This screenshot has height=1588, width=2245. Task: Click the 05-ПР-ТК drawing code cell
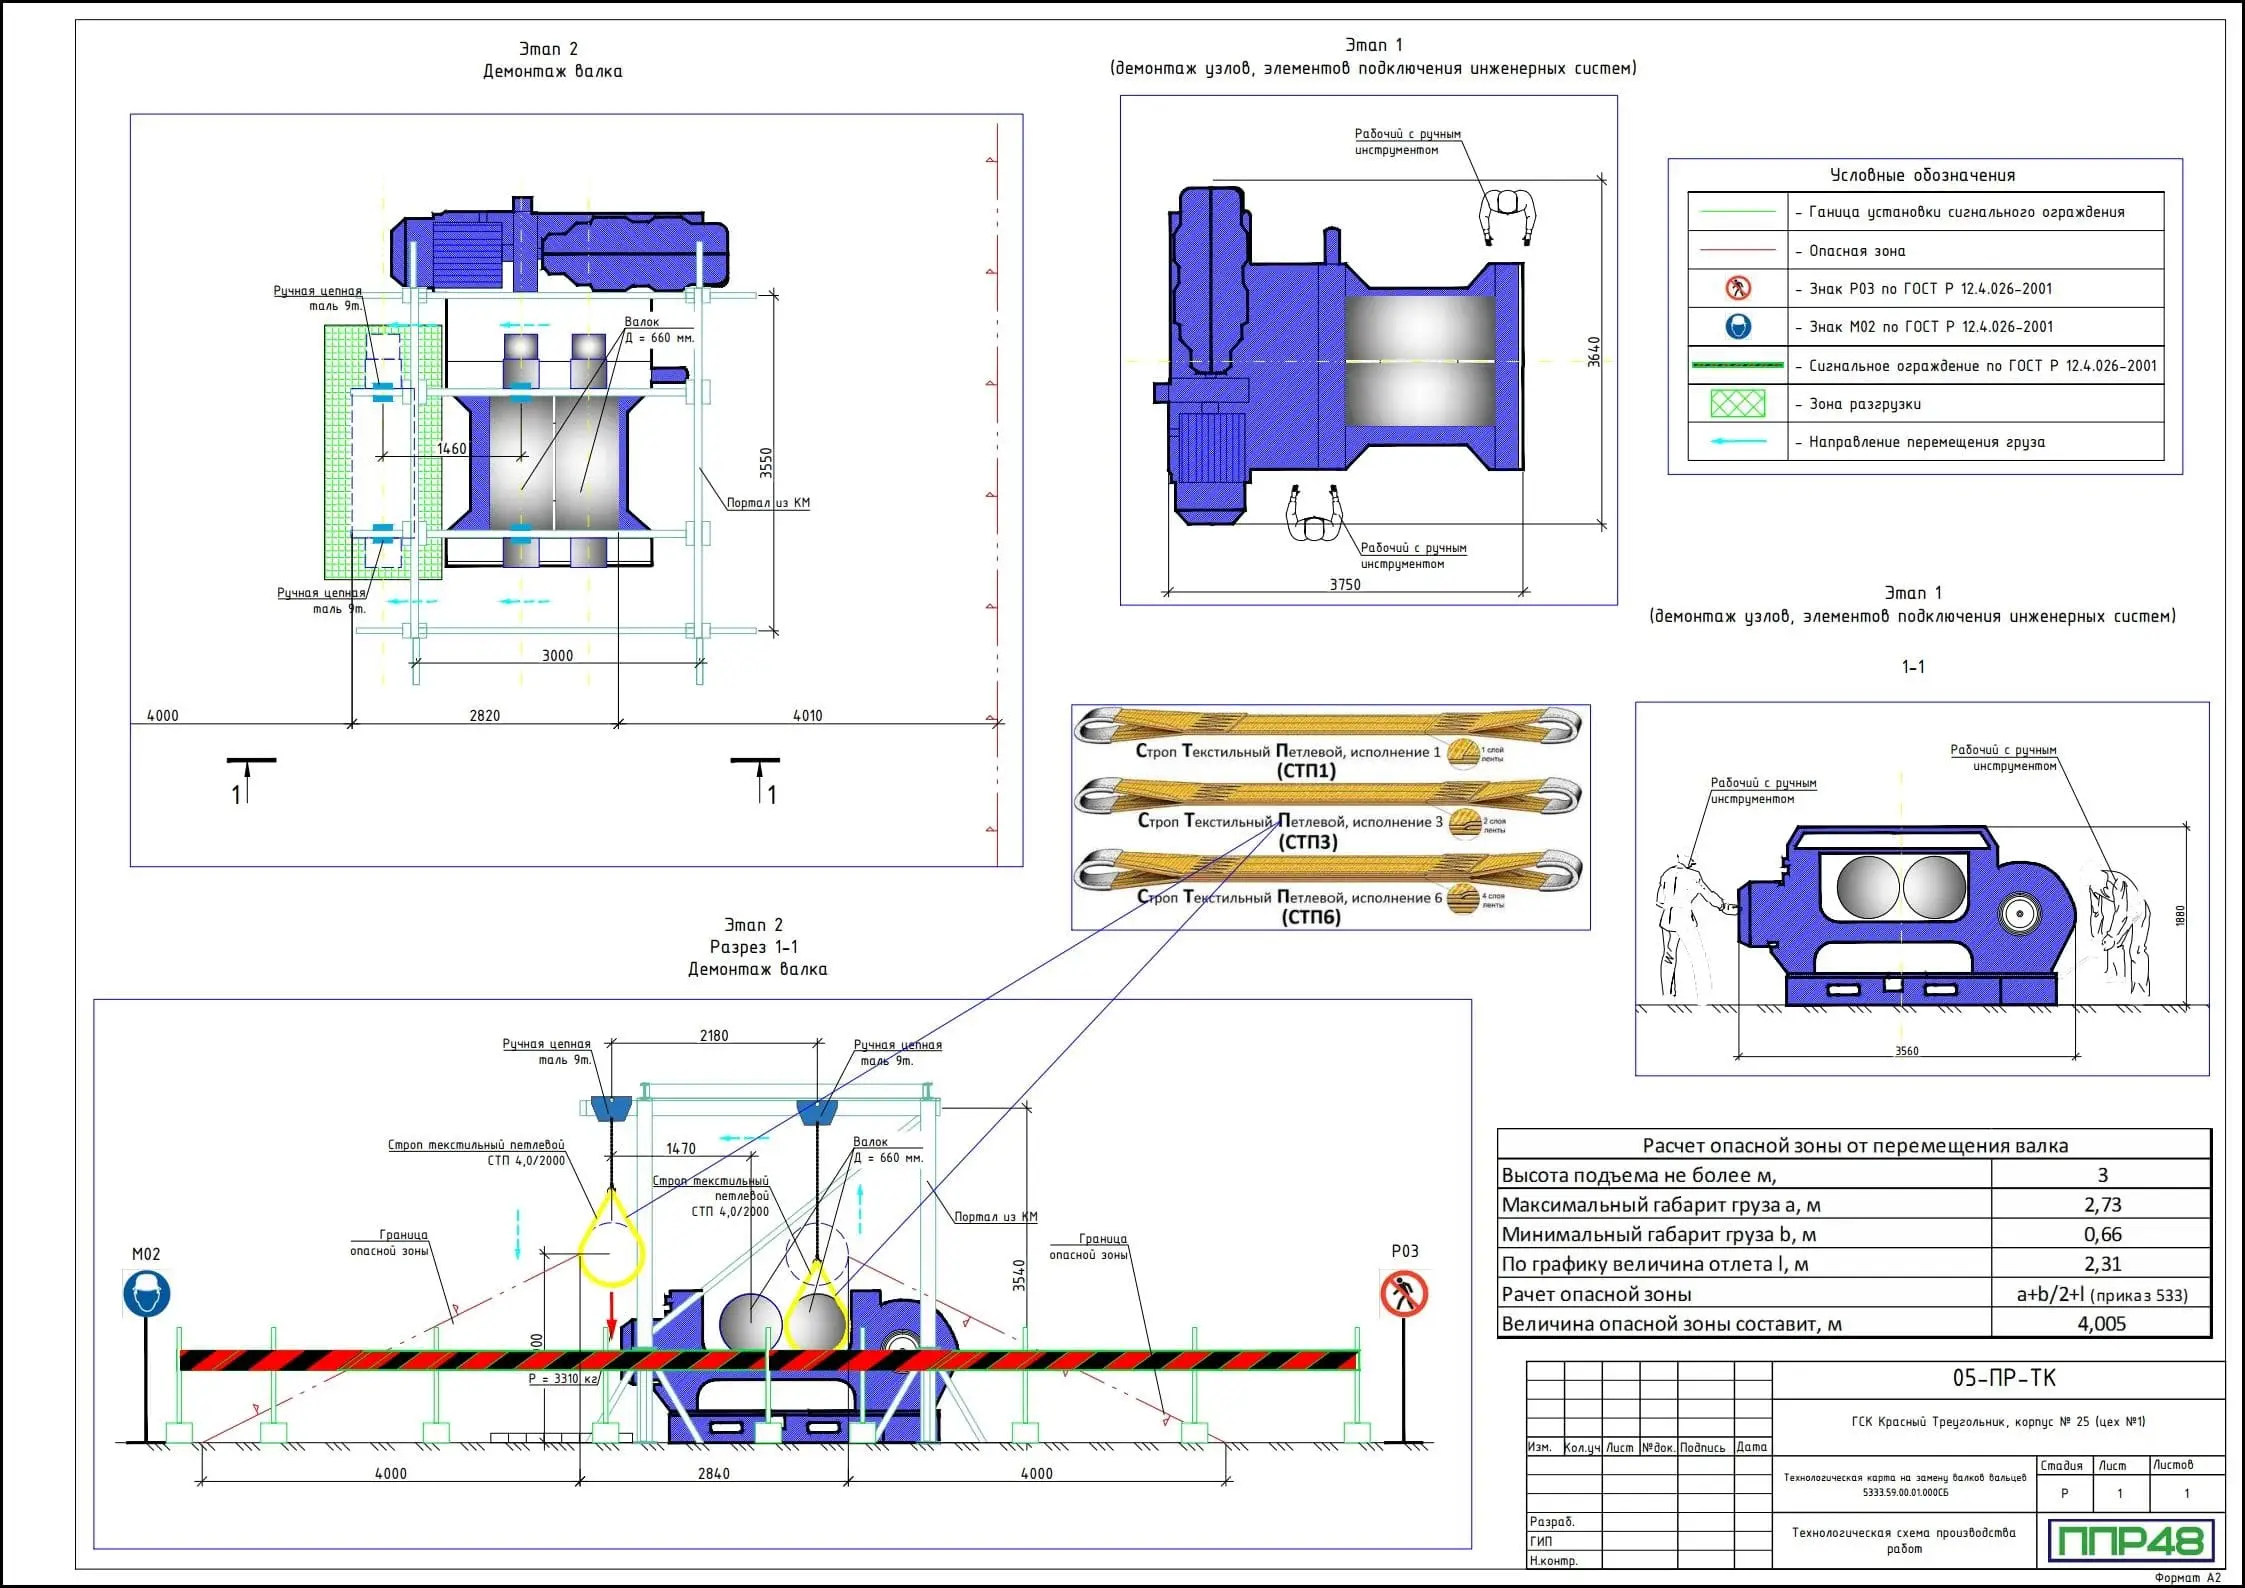point(2004,1378)
